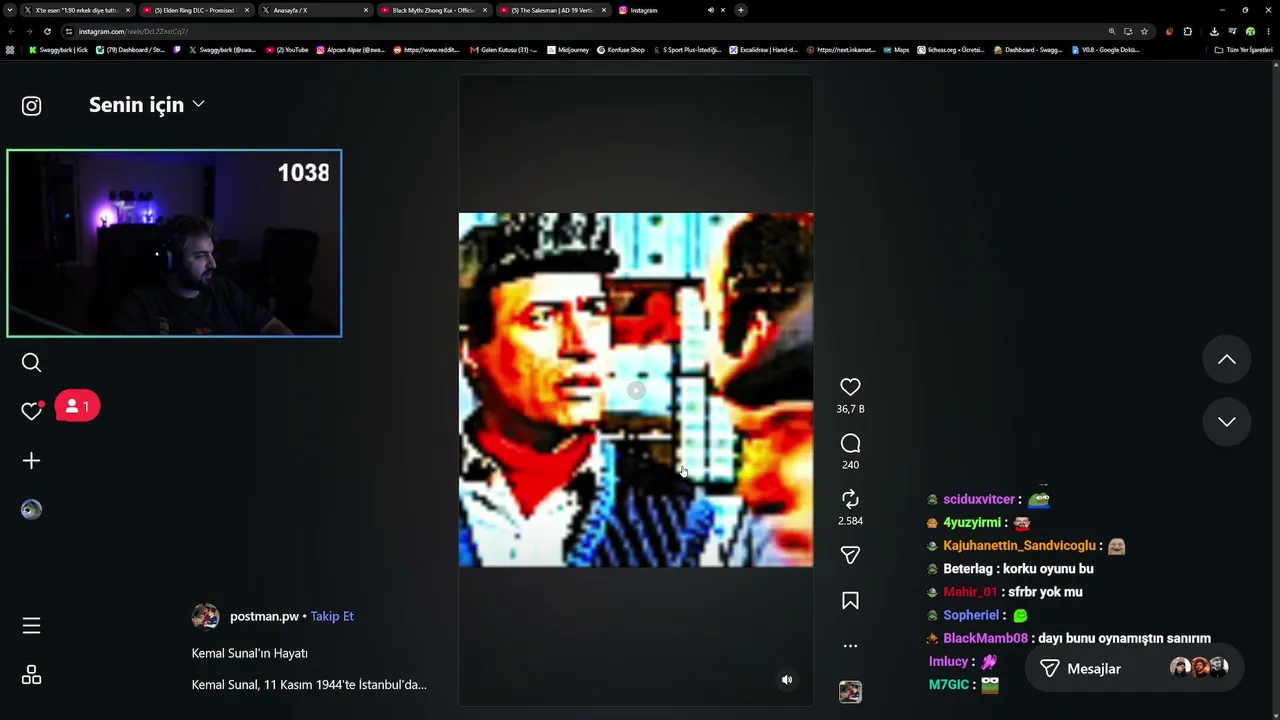Open notifications heart icon in sidebar
The height and width of the screenshot is (720, 1280).
[32, 410]
